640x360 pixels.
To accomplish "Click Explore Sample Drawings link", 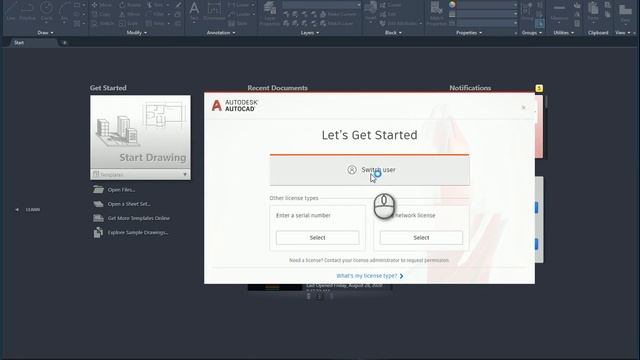I will point(138,233).
